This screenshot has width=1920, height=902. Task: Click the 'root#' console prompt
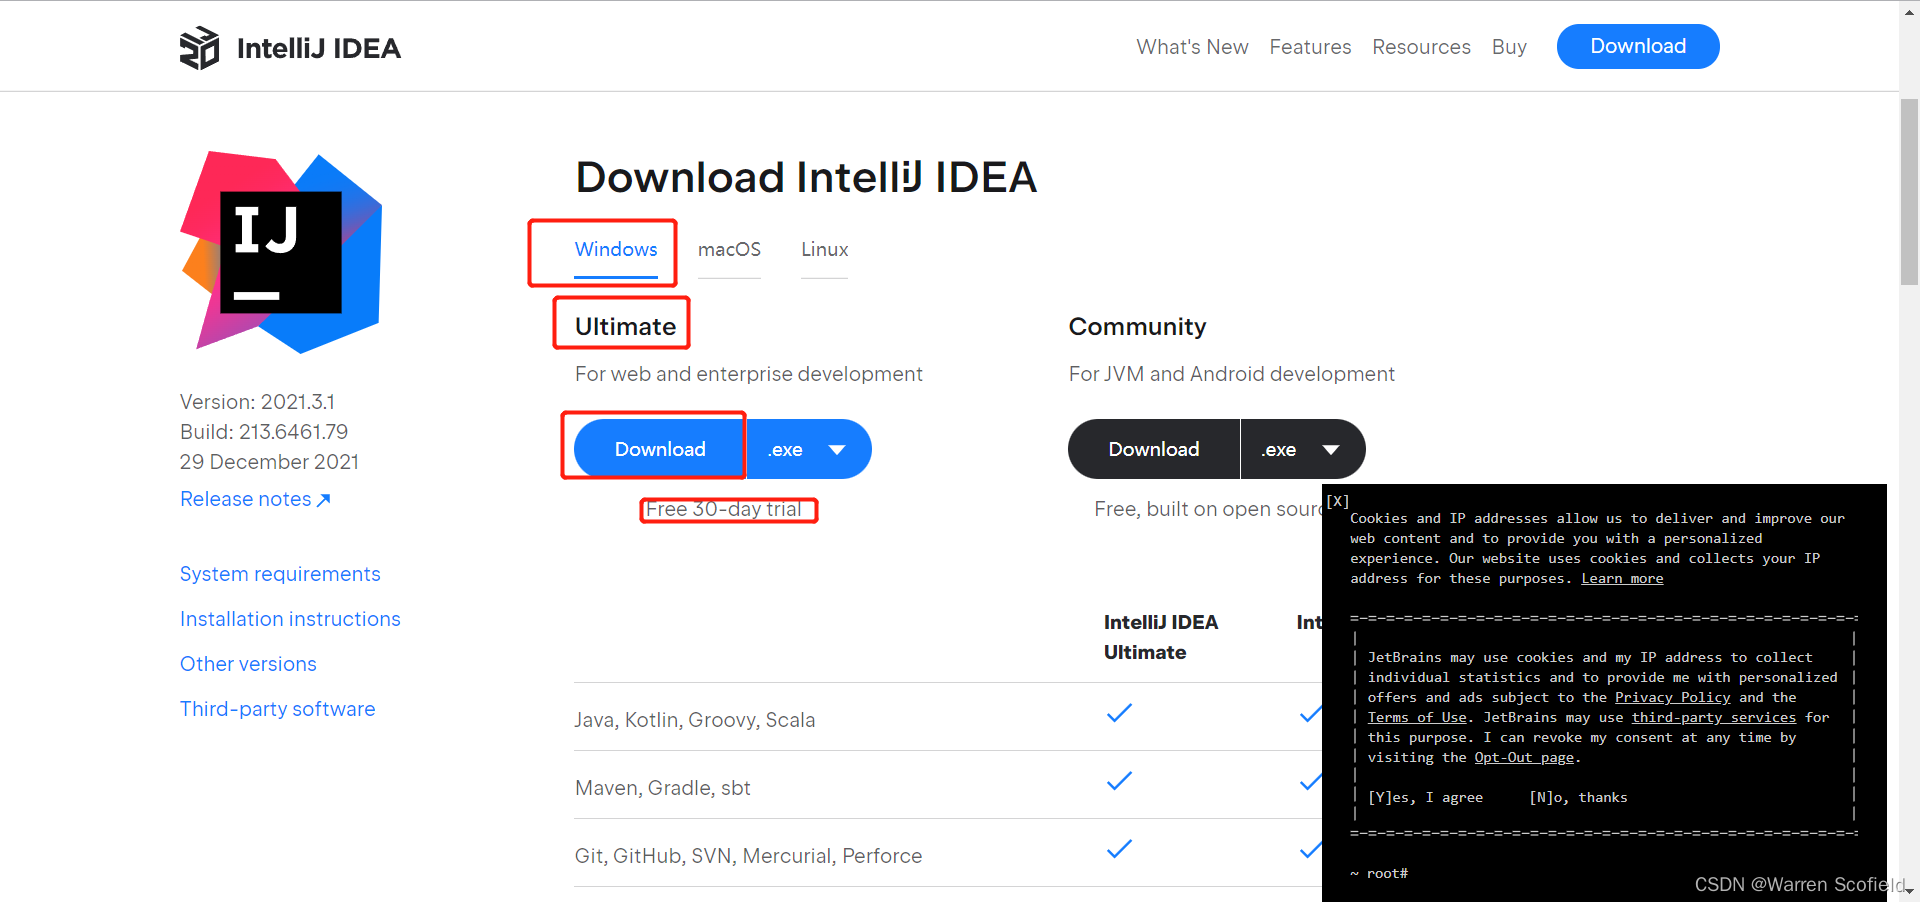point(1387,874)
